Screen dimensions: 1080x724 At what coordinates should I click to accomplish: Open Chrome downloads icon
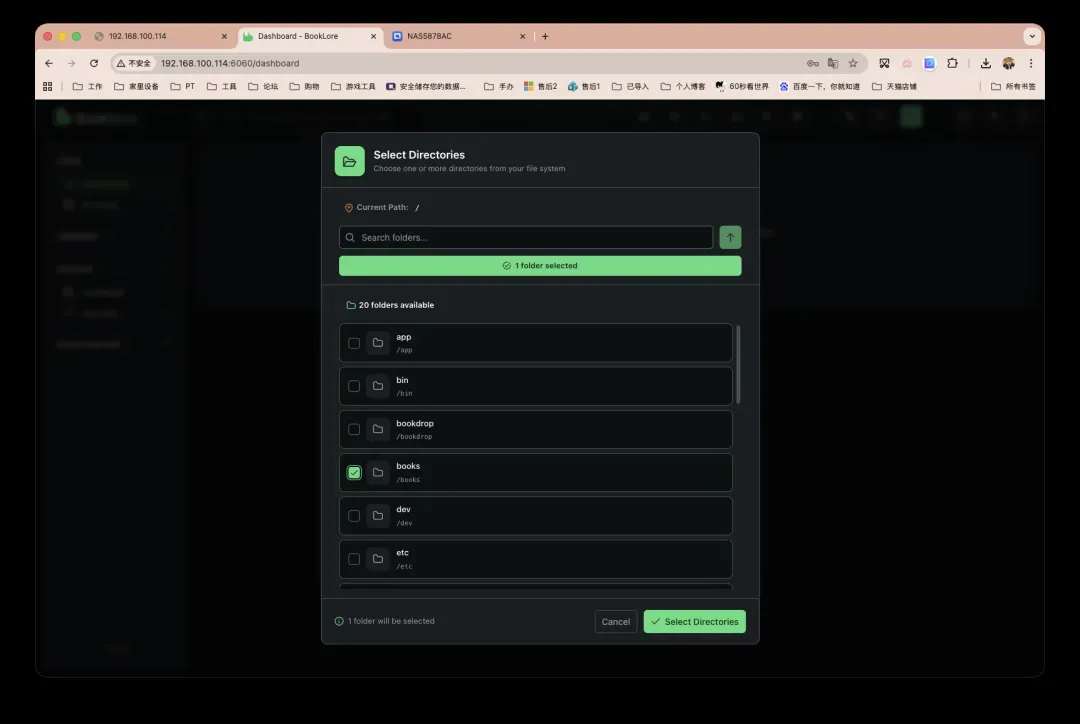(985, 63)
